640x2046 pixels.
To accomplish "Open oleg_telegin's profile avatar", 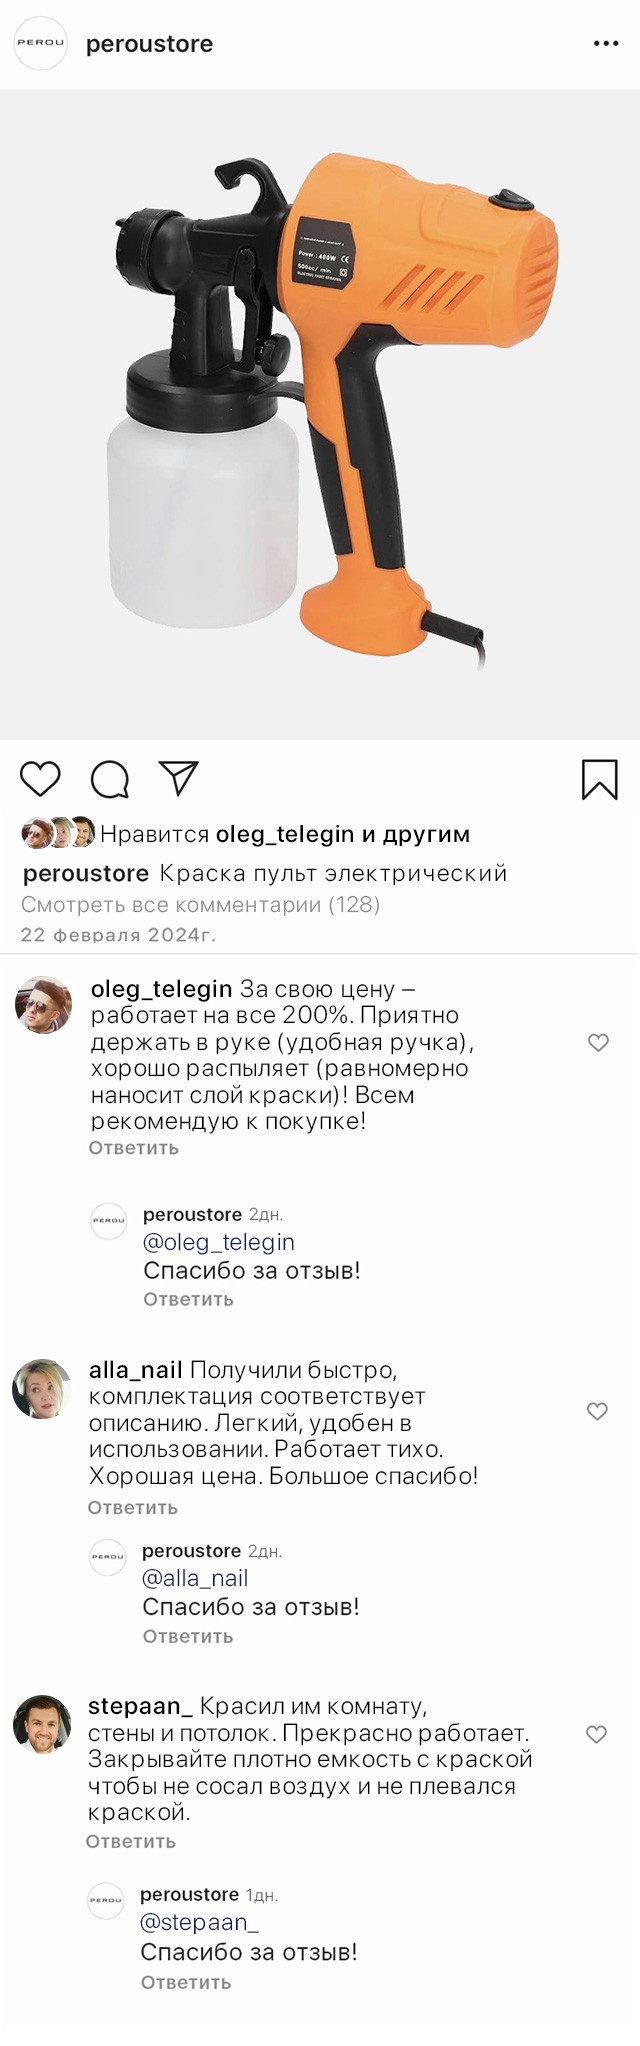I will tap(44, 1005).
